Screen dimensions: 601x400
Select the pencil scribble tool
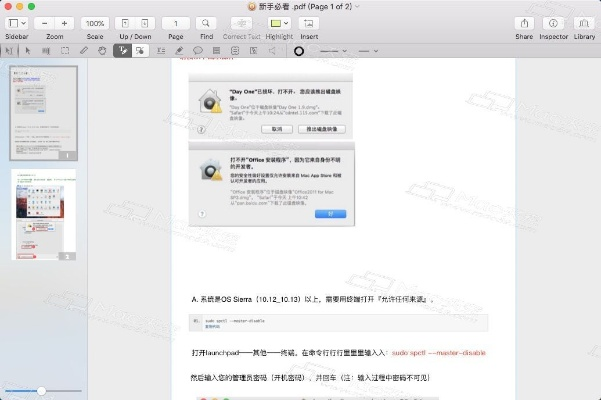tap(84, 51)
